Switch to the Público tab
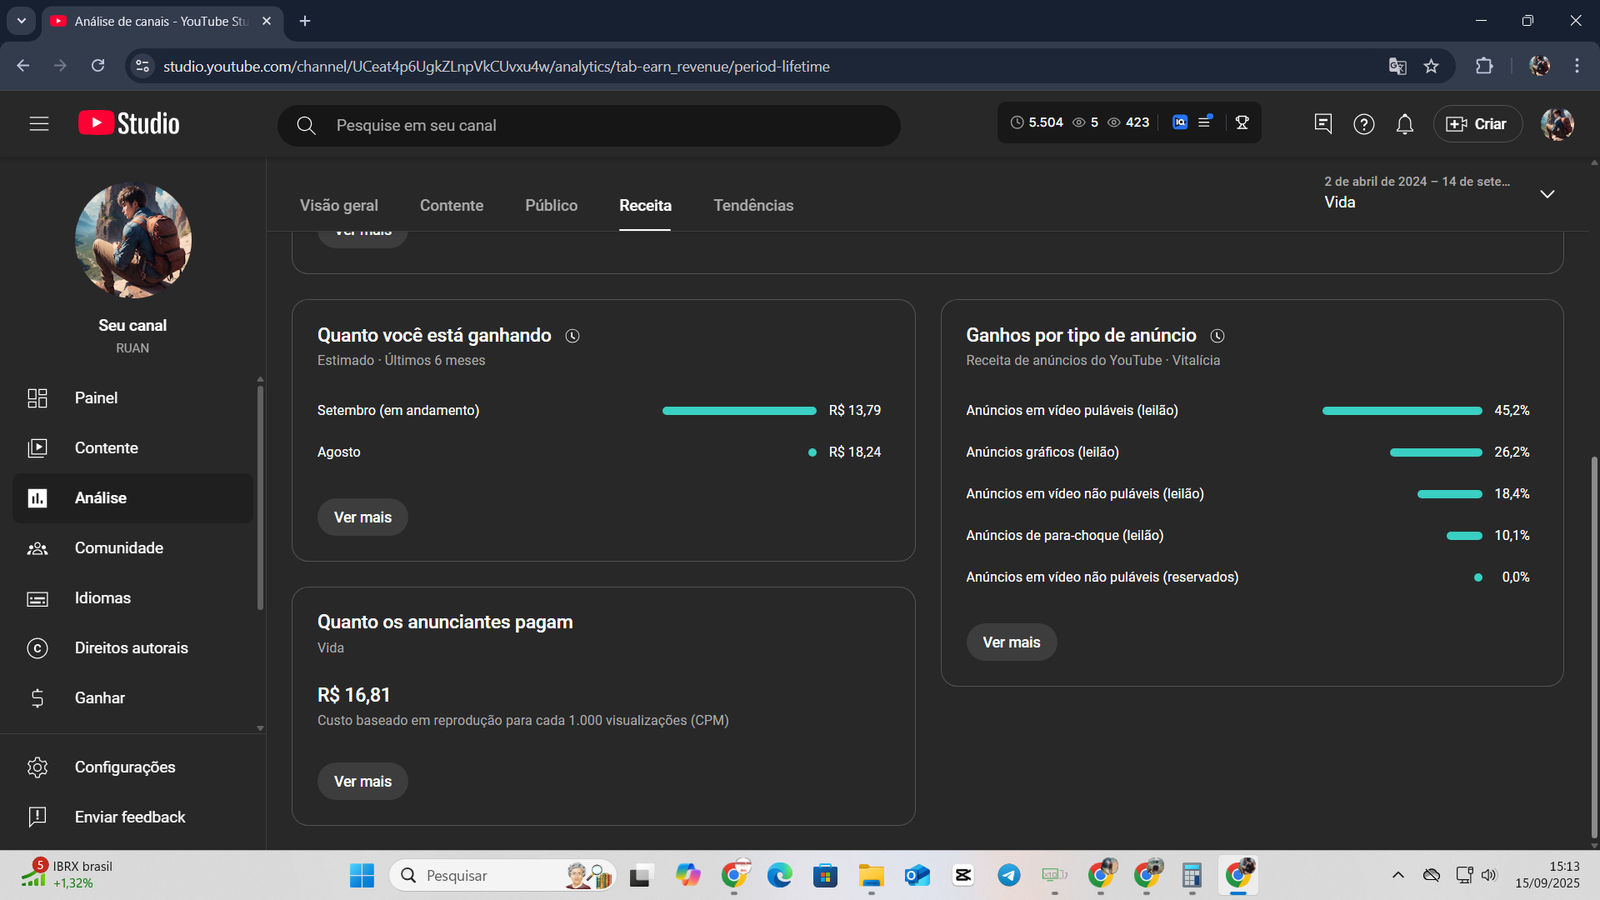Viewport: 1600px width, 900px height. click(551, 205)
